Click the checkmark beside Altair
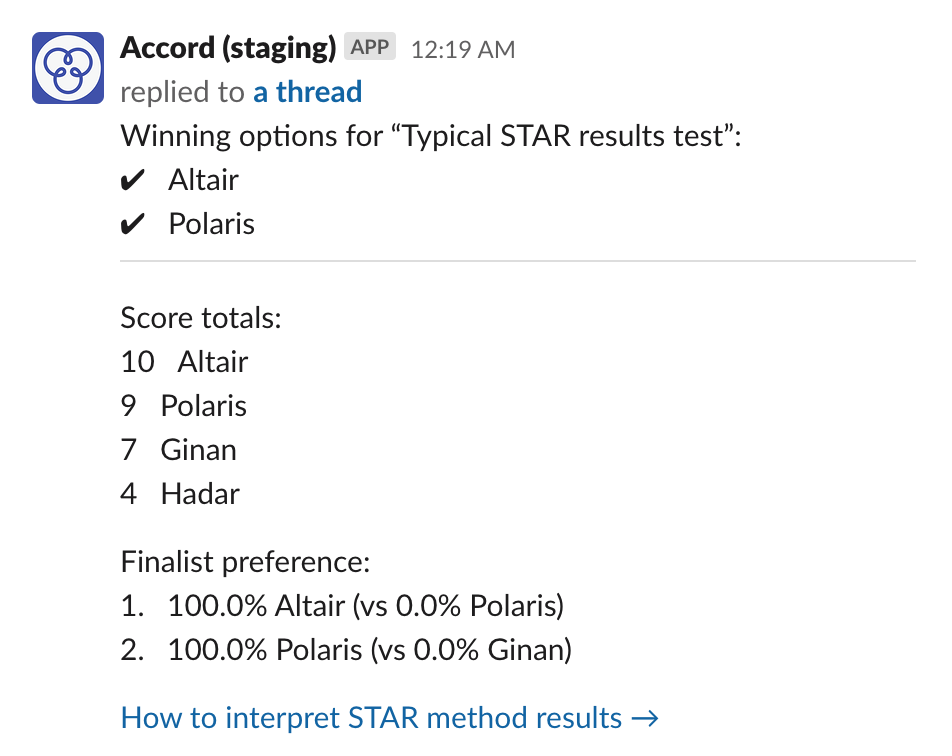The height and width of the screenshot is (756, 952). [x=133, y=179]
